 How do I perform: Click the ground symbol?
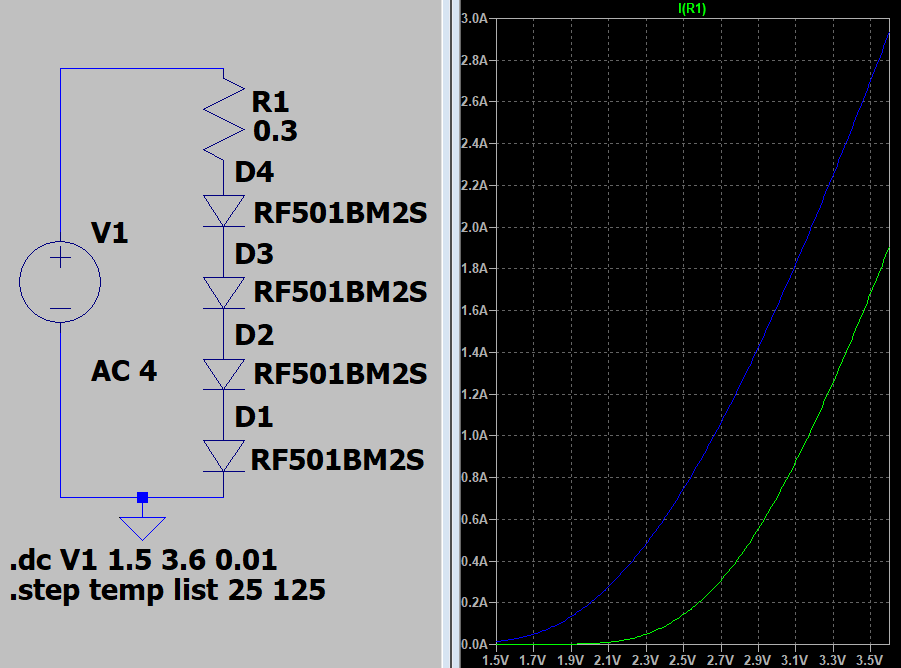point(142,527)
